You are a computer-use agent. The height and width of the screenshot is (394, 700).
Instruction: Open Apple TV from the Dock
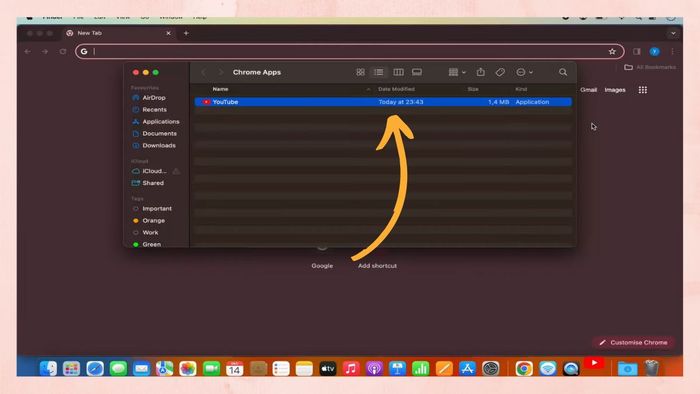[328, 369]
